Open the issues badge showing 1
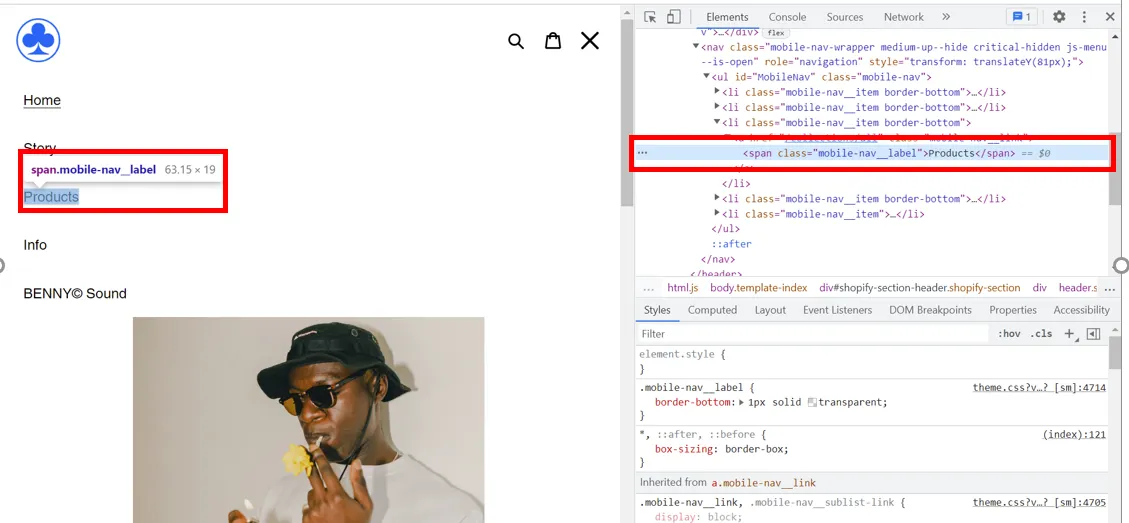The image size is (1129, 523). pyautogui.click(x=1021, y=17)
